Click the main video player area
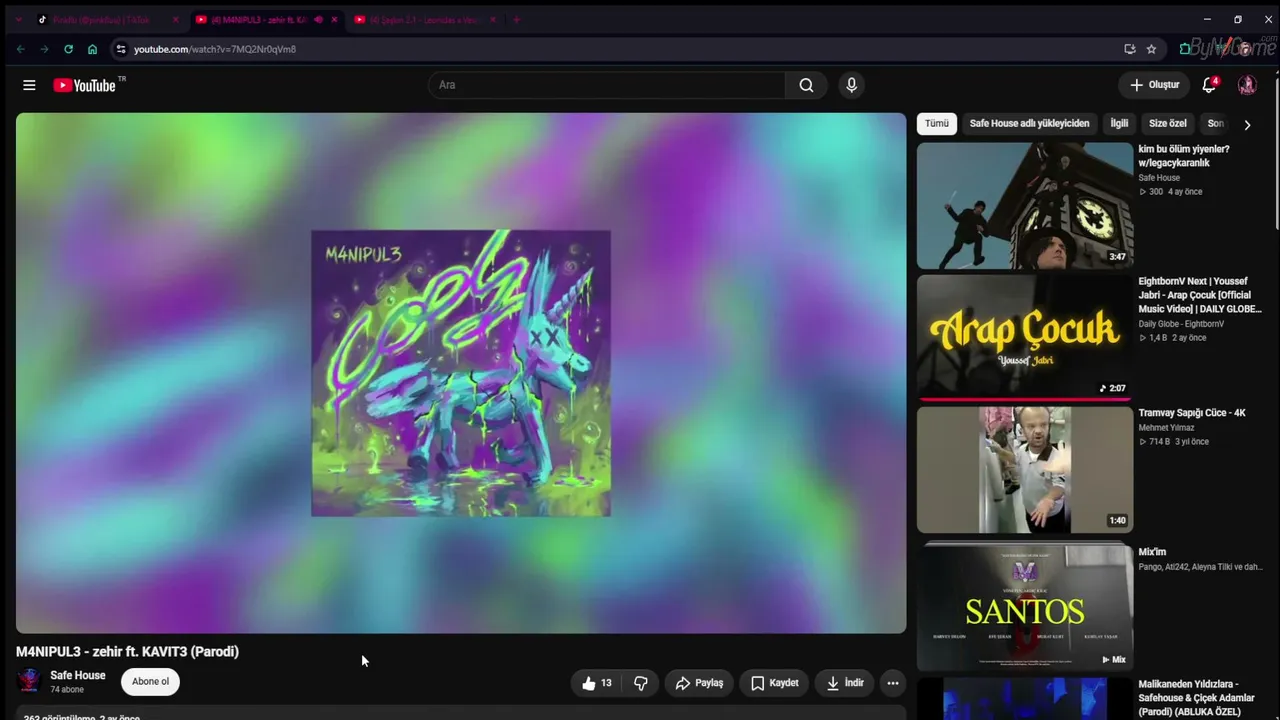This screenshot has width=1280, height=720. (x=461, y=373)
